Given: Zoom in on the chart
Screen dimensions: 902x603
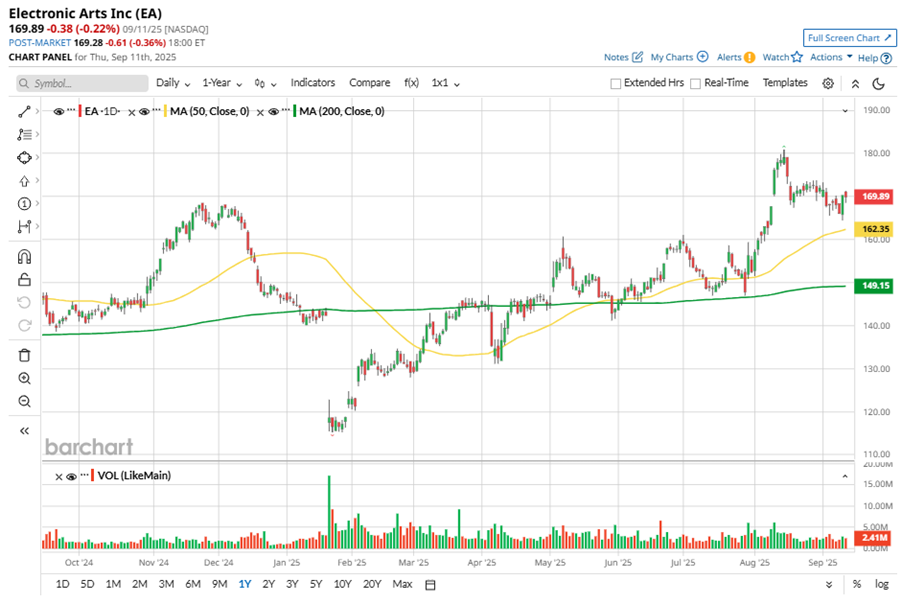Looking at the screenshot, I should click(24, 379).
